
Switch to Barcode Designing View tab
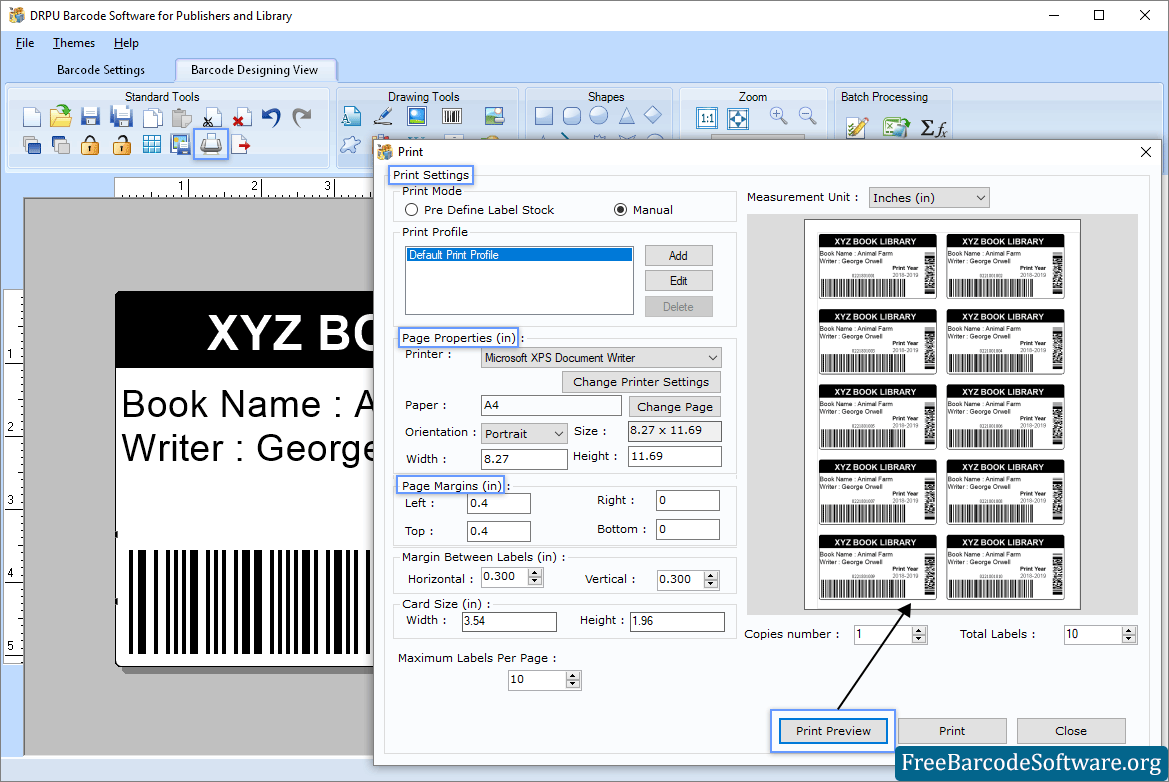(x=254, y=70)
